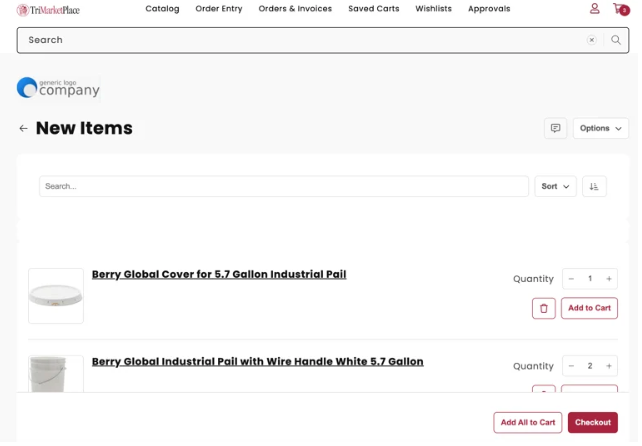Delete the Berry Global Cover item

click(543, 309)
